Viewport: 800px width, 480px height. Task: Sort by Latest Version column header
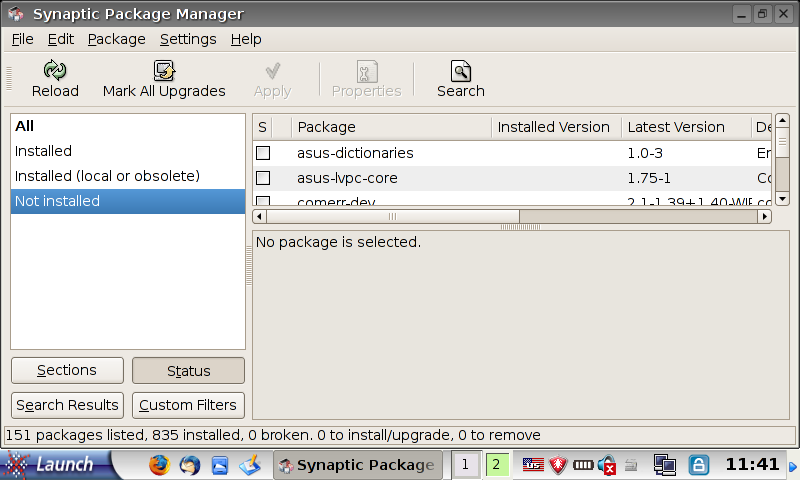click(x=686, y=127)
